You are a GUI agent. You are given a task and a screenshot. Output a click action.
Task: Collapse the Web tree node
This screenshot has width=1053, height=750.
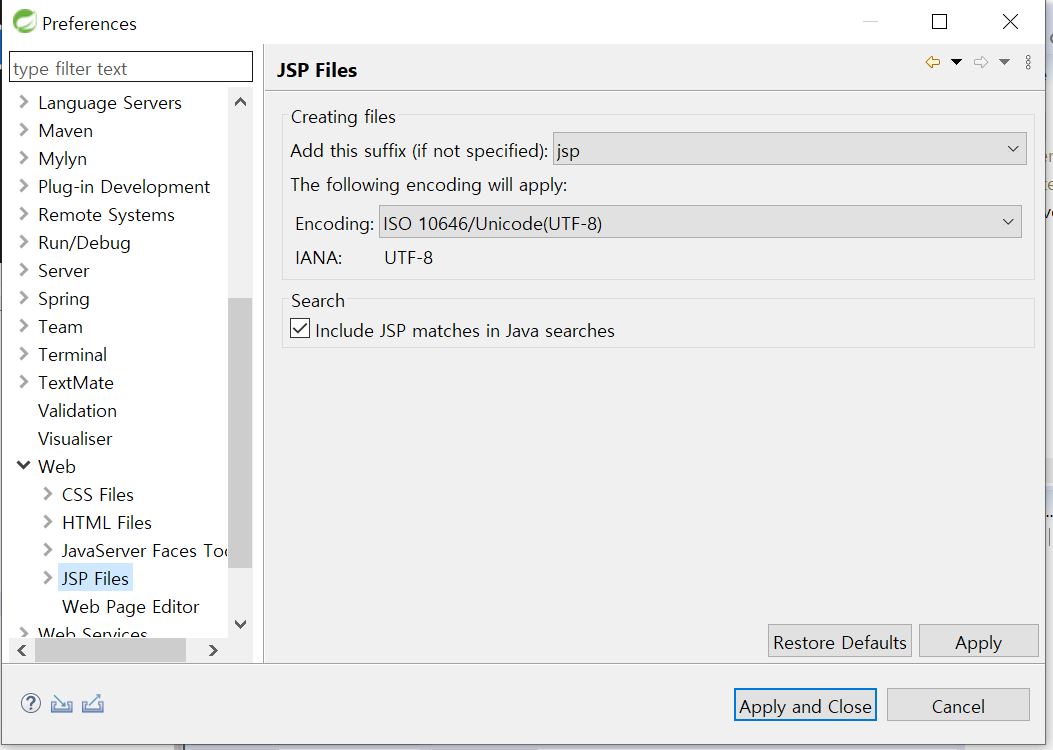(24, 465)
